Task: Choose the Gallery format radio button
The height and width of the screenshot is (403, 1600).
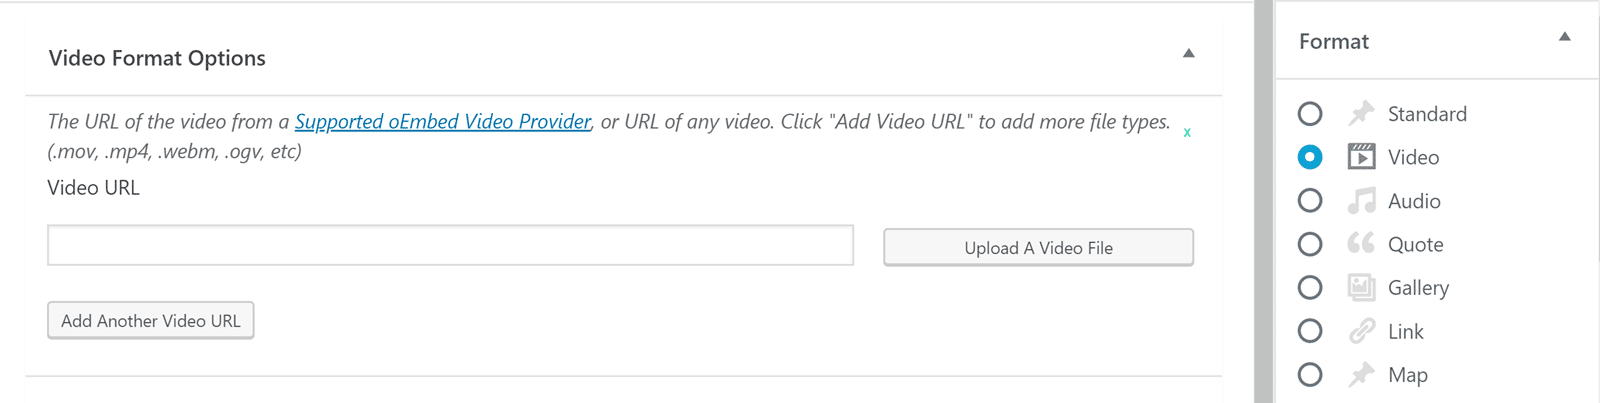Action: click(x=1310, y=288)
